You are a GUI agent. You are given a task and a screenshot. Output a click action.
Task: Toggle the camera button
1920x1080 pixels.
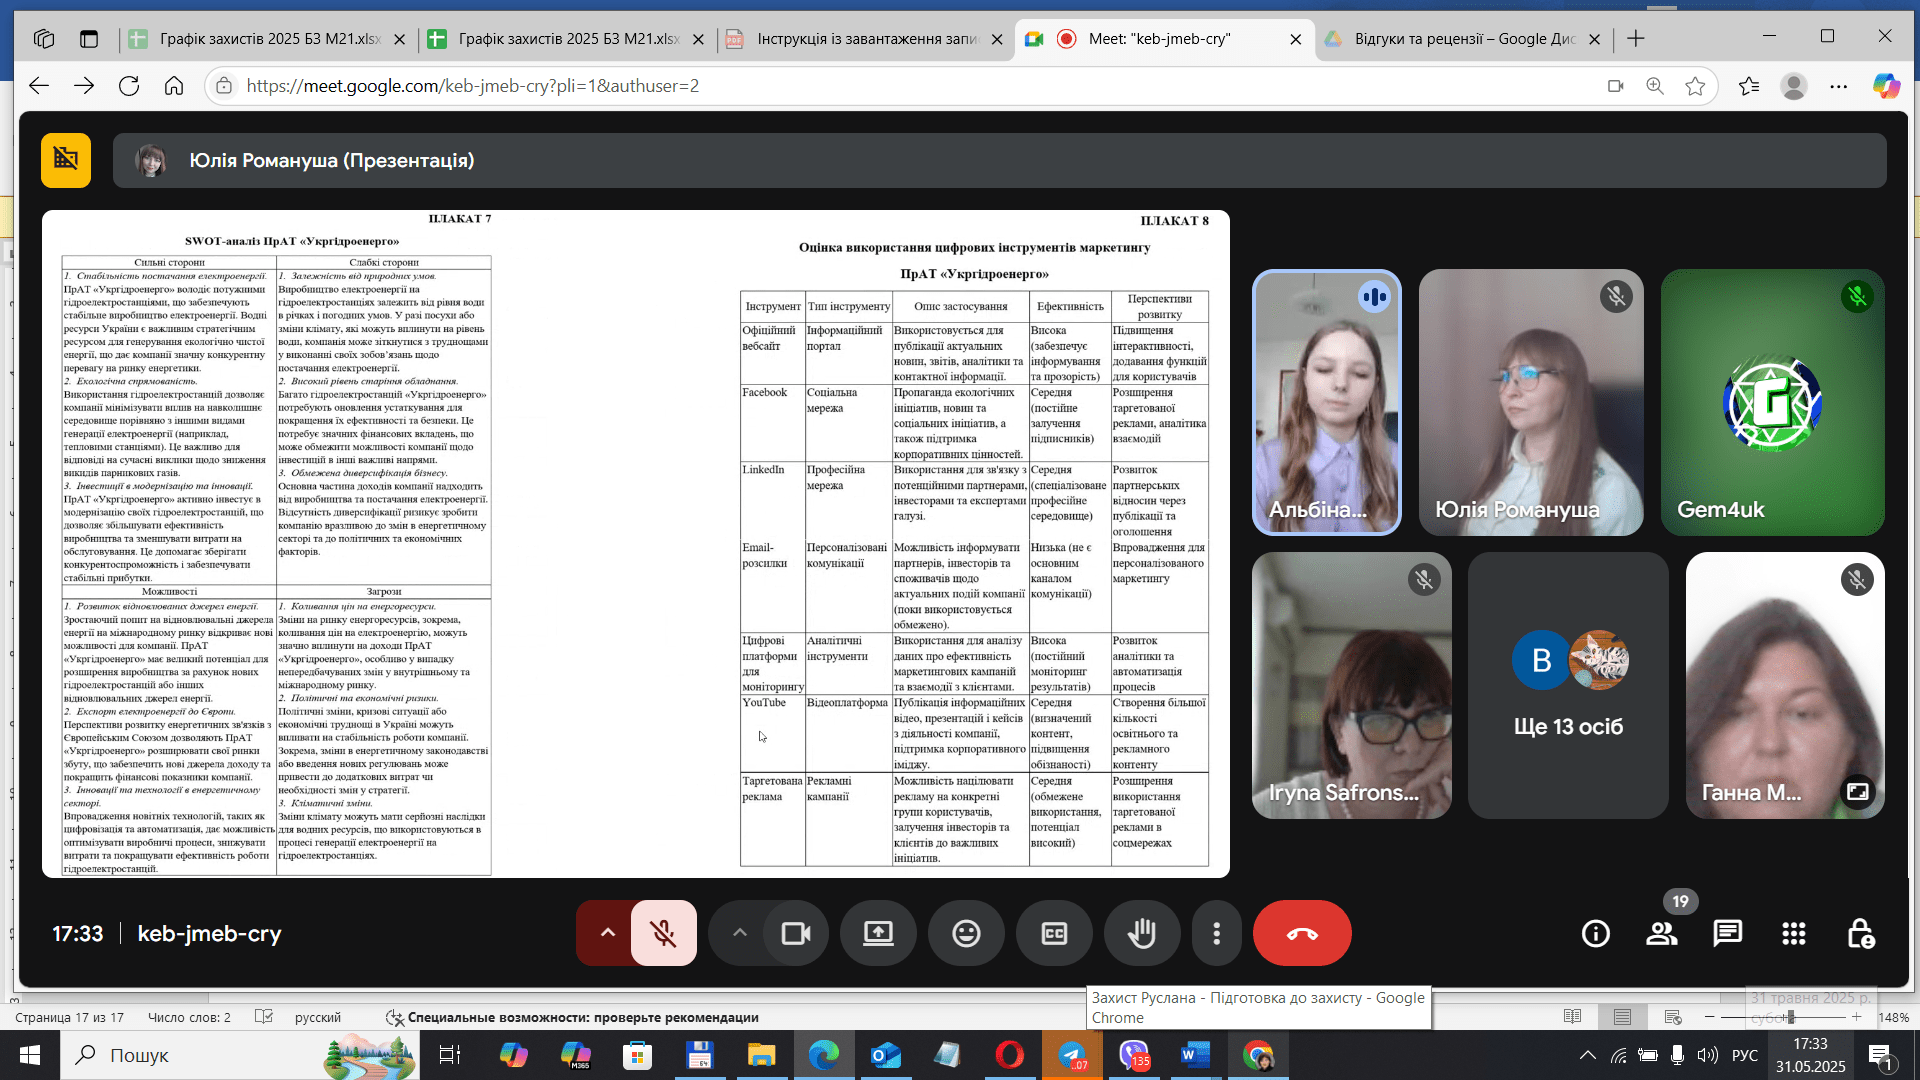tap(796, 933)
